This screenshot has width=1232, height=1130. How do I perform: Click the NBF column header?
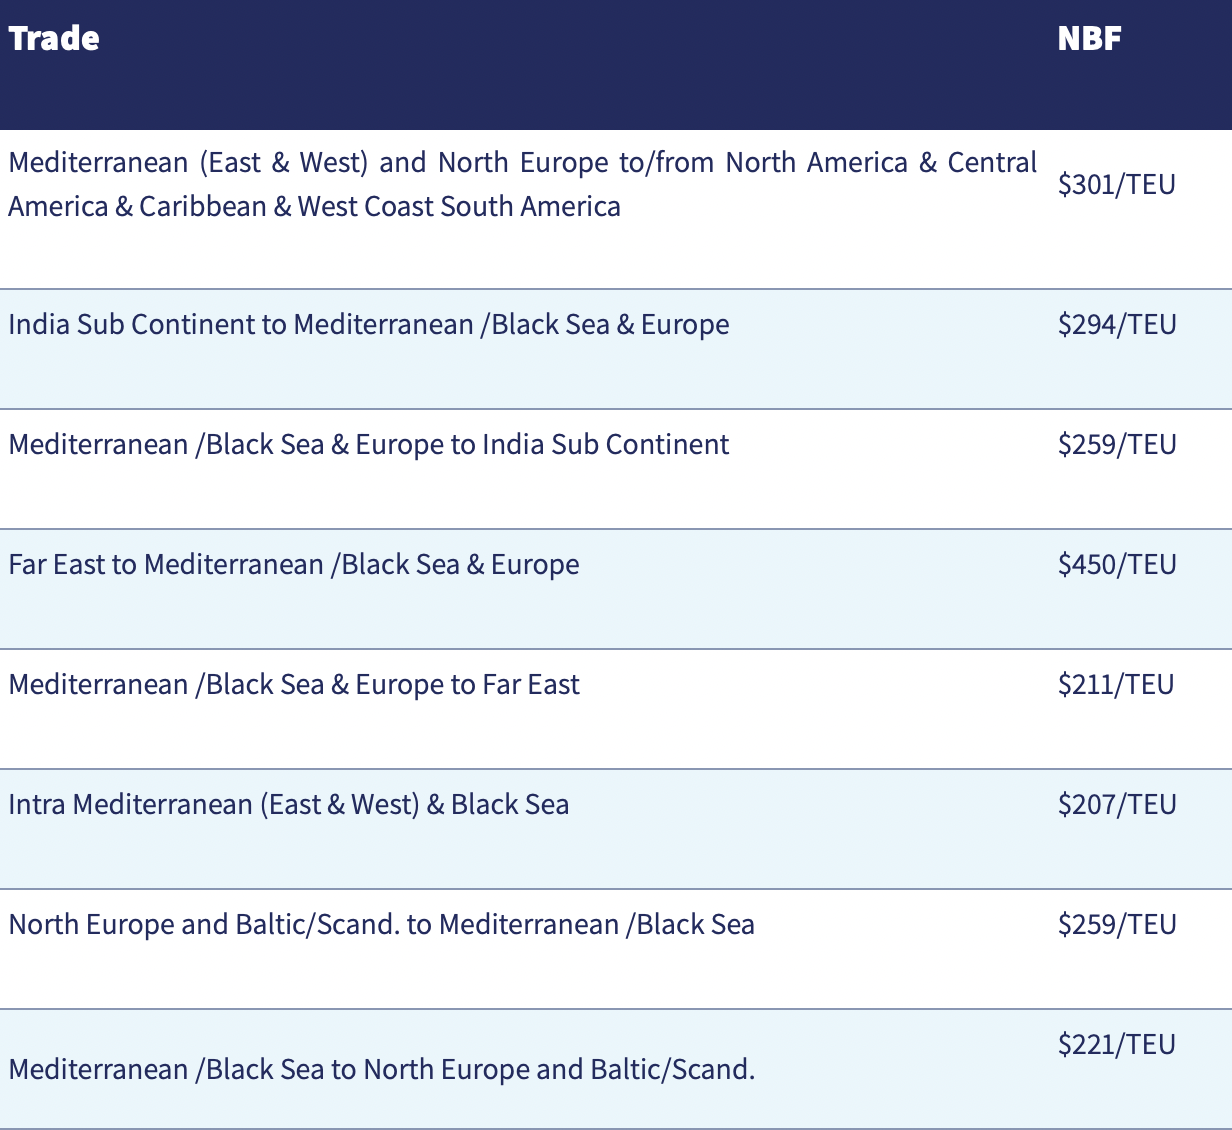(x=1089, y=38)
